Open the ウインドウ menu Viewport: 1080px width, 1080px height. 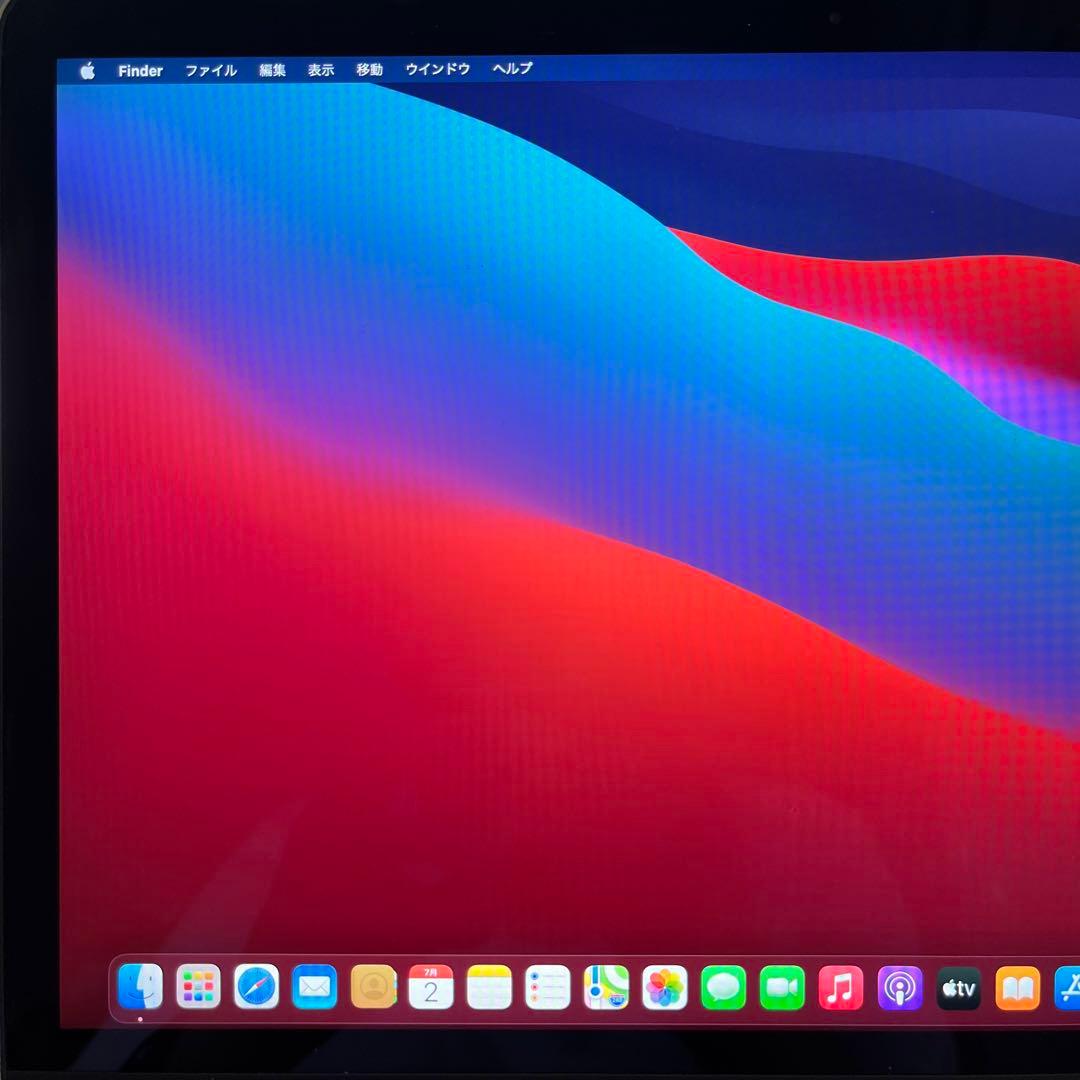point(437,69)
